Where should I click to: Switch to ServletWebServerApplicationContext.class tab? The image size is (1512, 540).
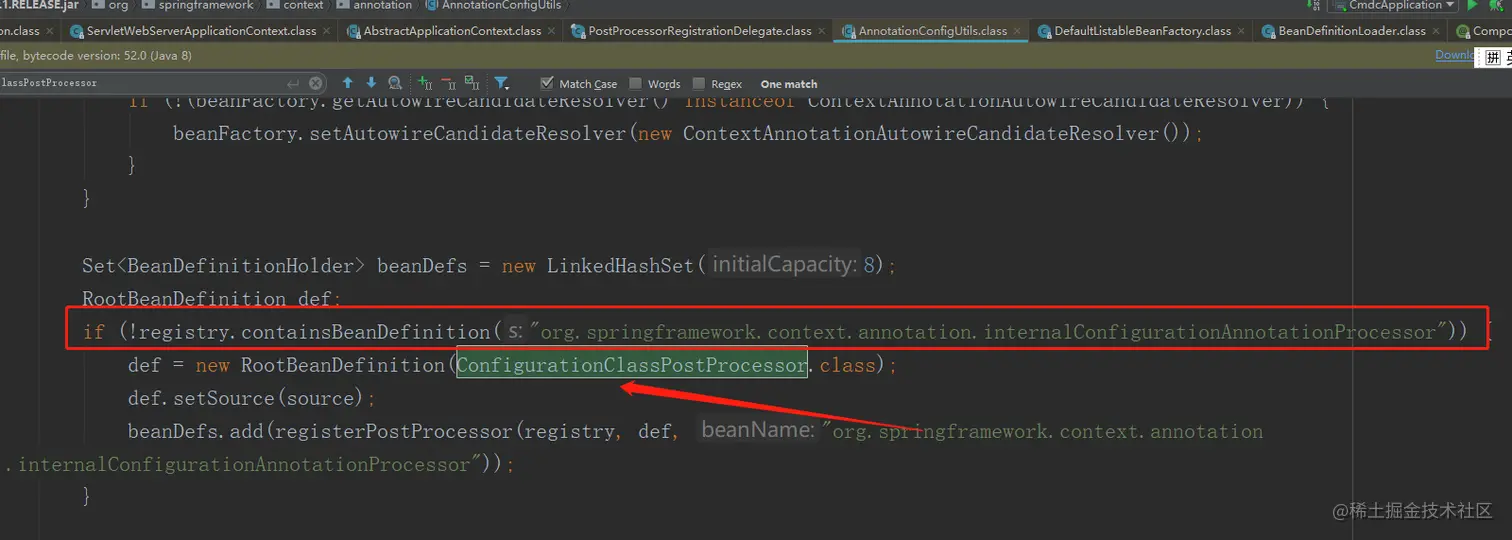(201, 31)
